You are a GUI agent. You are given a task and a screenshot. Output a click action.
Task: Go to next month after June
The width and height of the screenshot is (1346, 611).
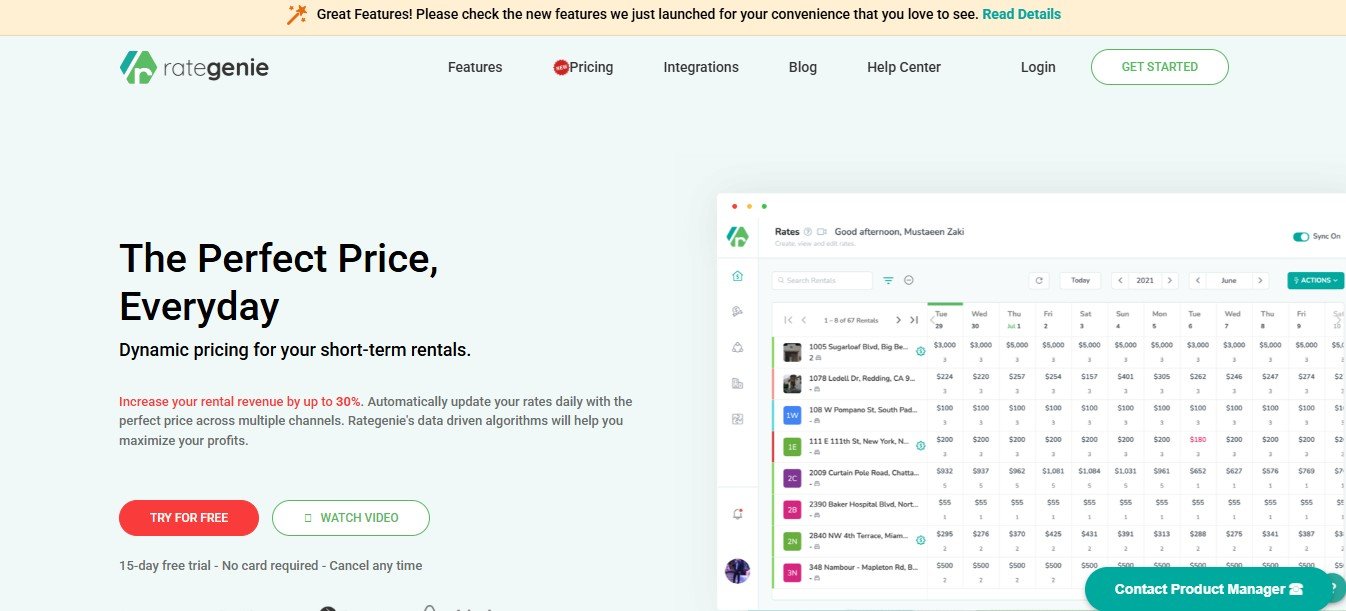(1260, 281)
